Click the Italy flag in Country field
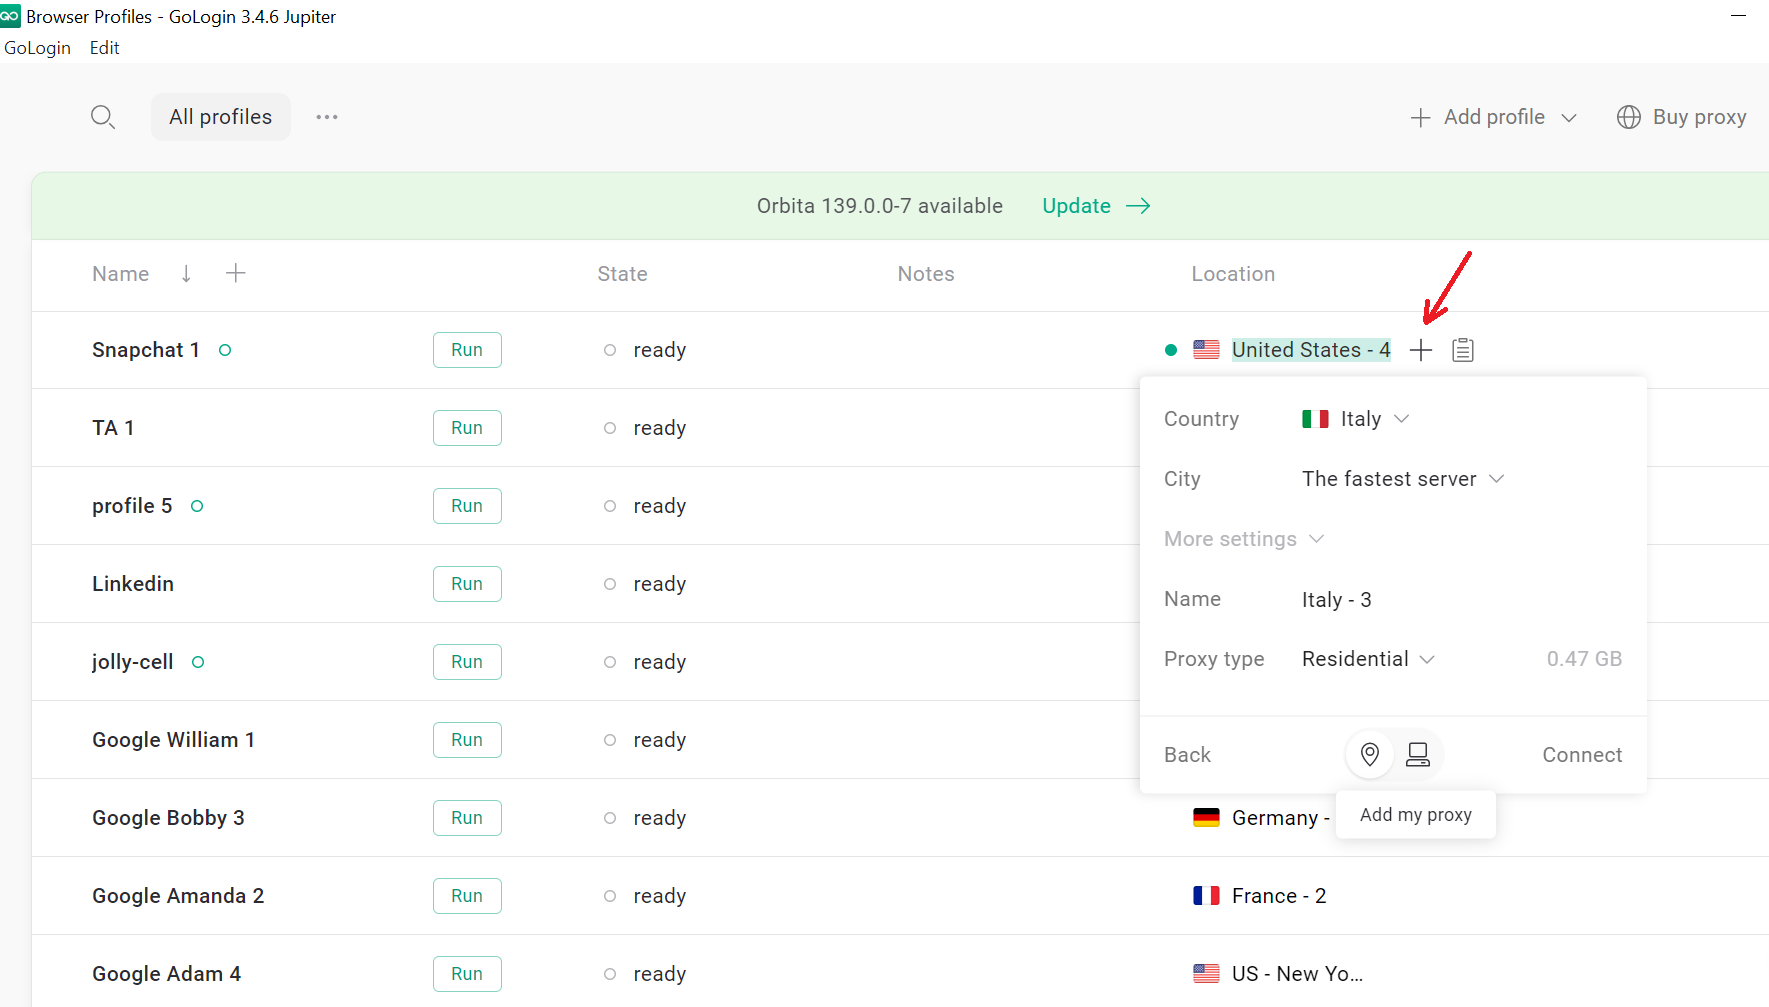Viewport: 1769px width, 1007px height. (x=1315, y=419)
